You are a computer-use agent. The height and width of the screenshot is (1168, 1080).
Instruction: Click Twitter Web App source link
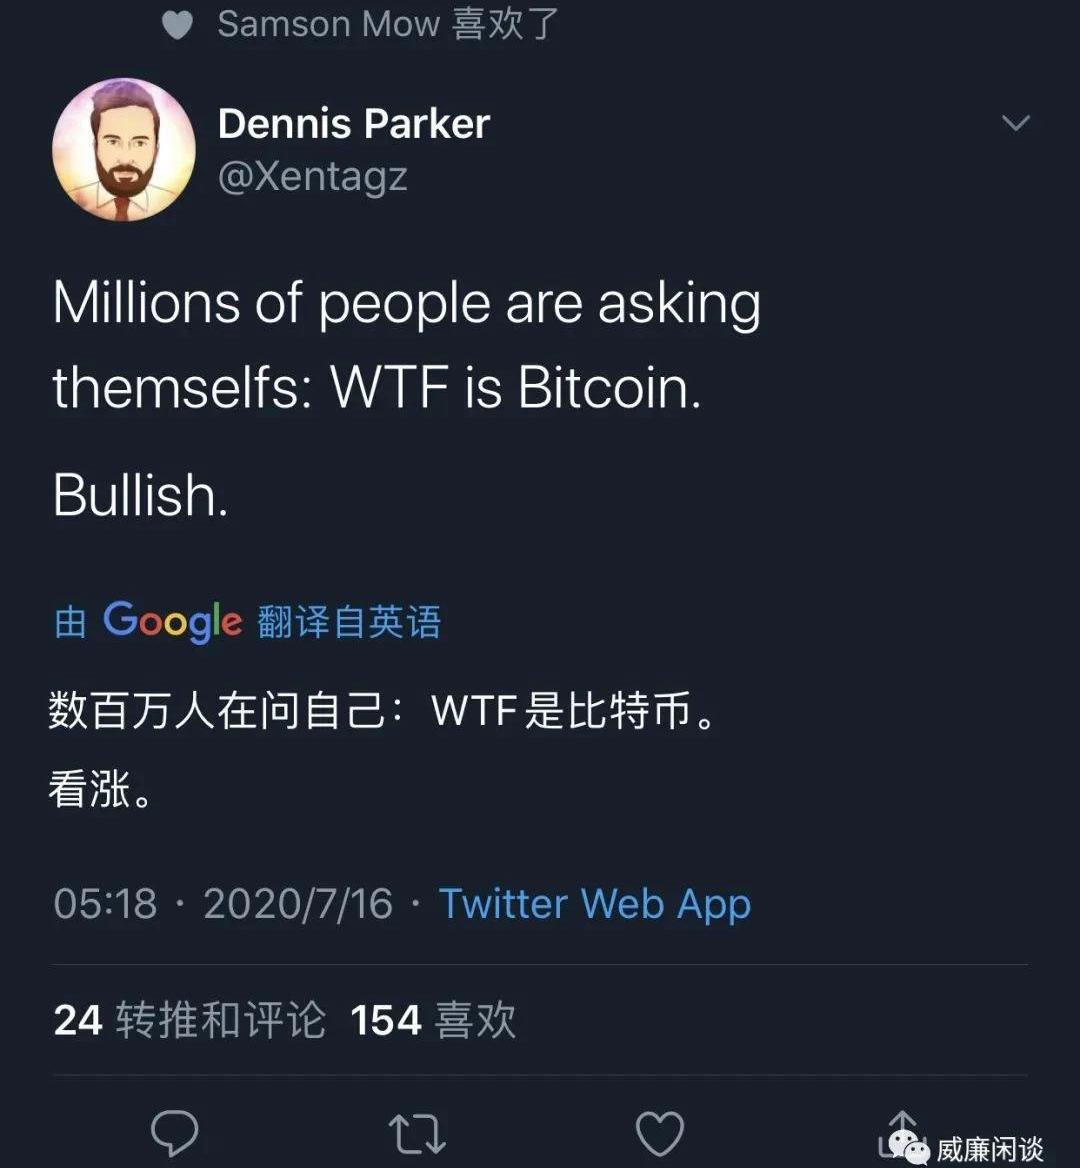coord(594,904)
